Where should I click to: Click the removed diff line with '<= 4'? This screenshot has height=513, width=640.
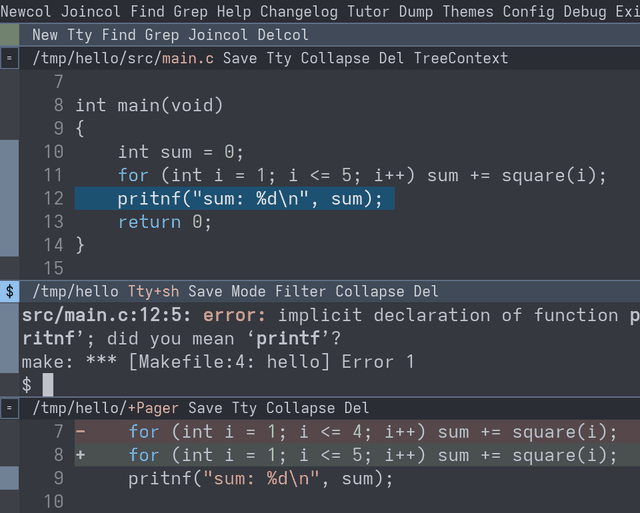(357, 431)
